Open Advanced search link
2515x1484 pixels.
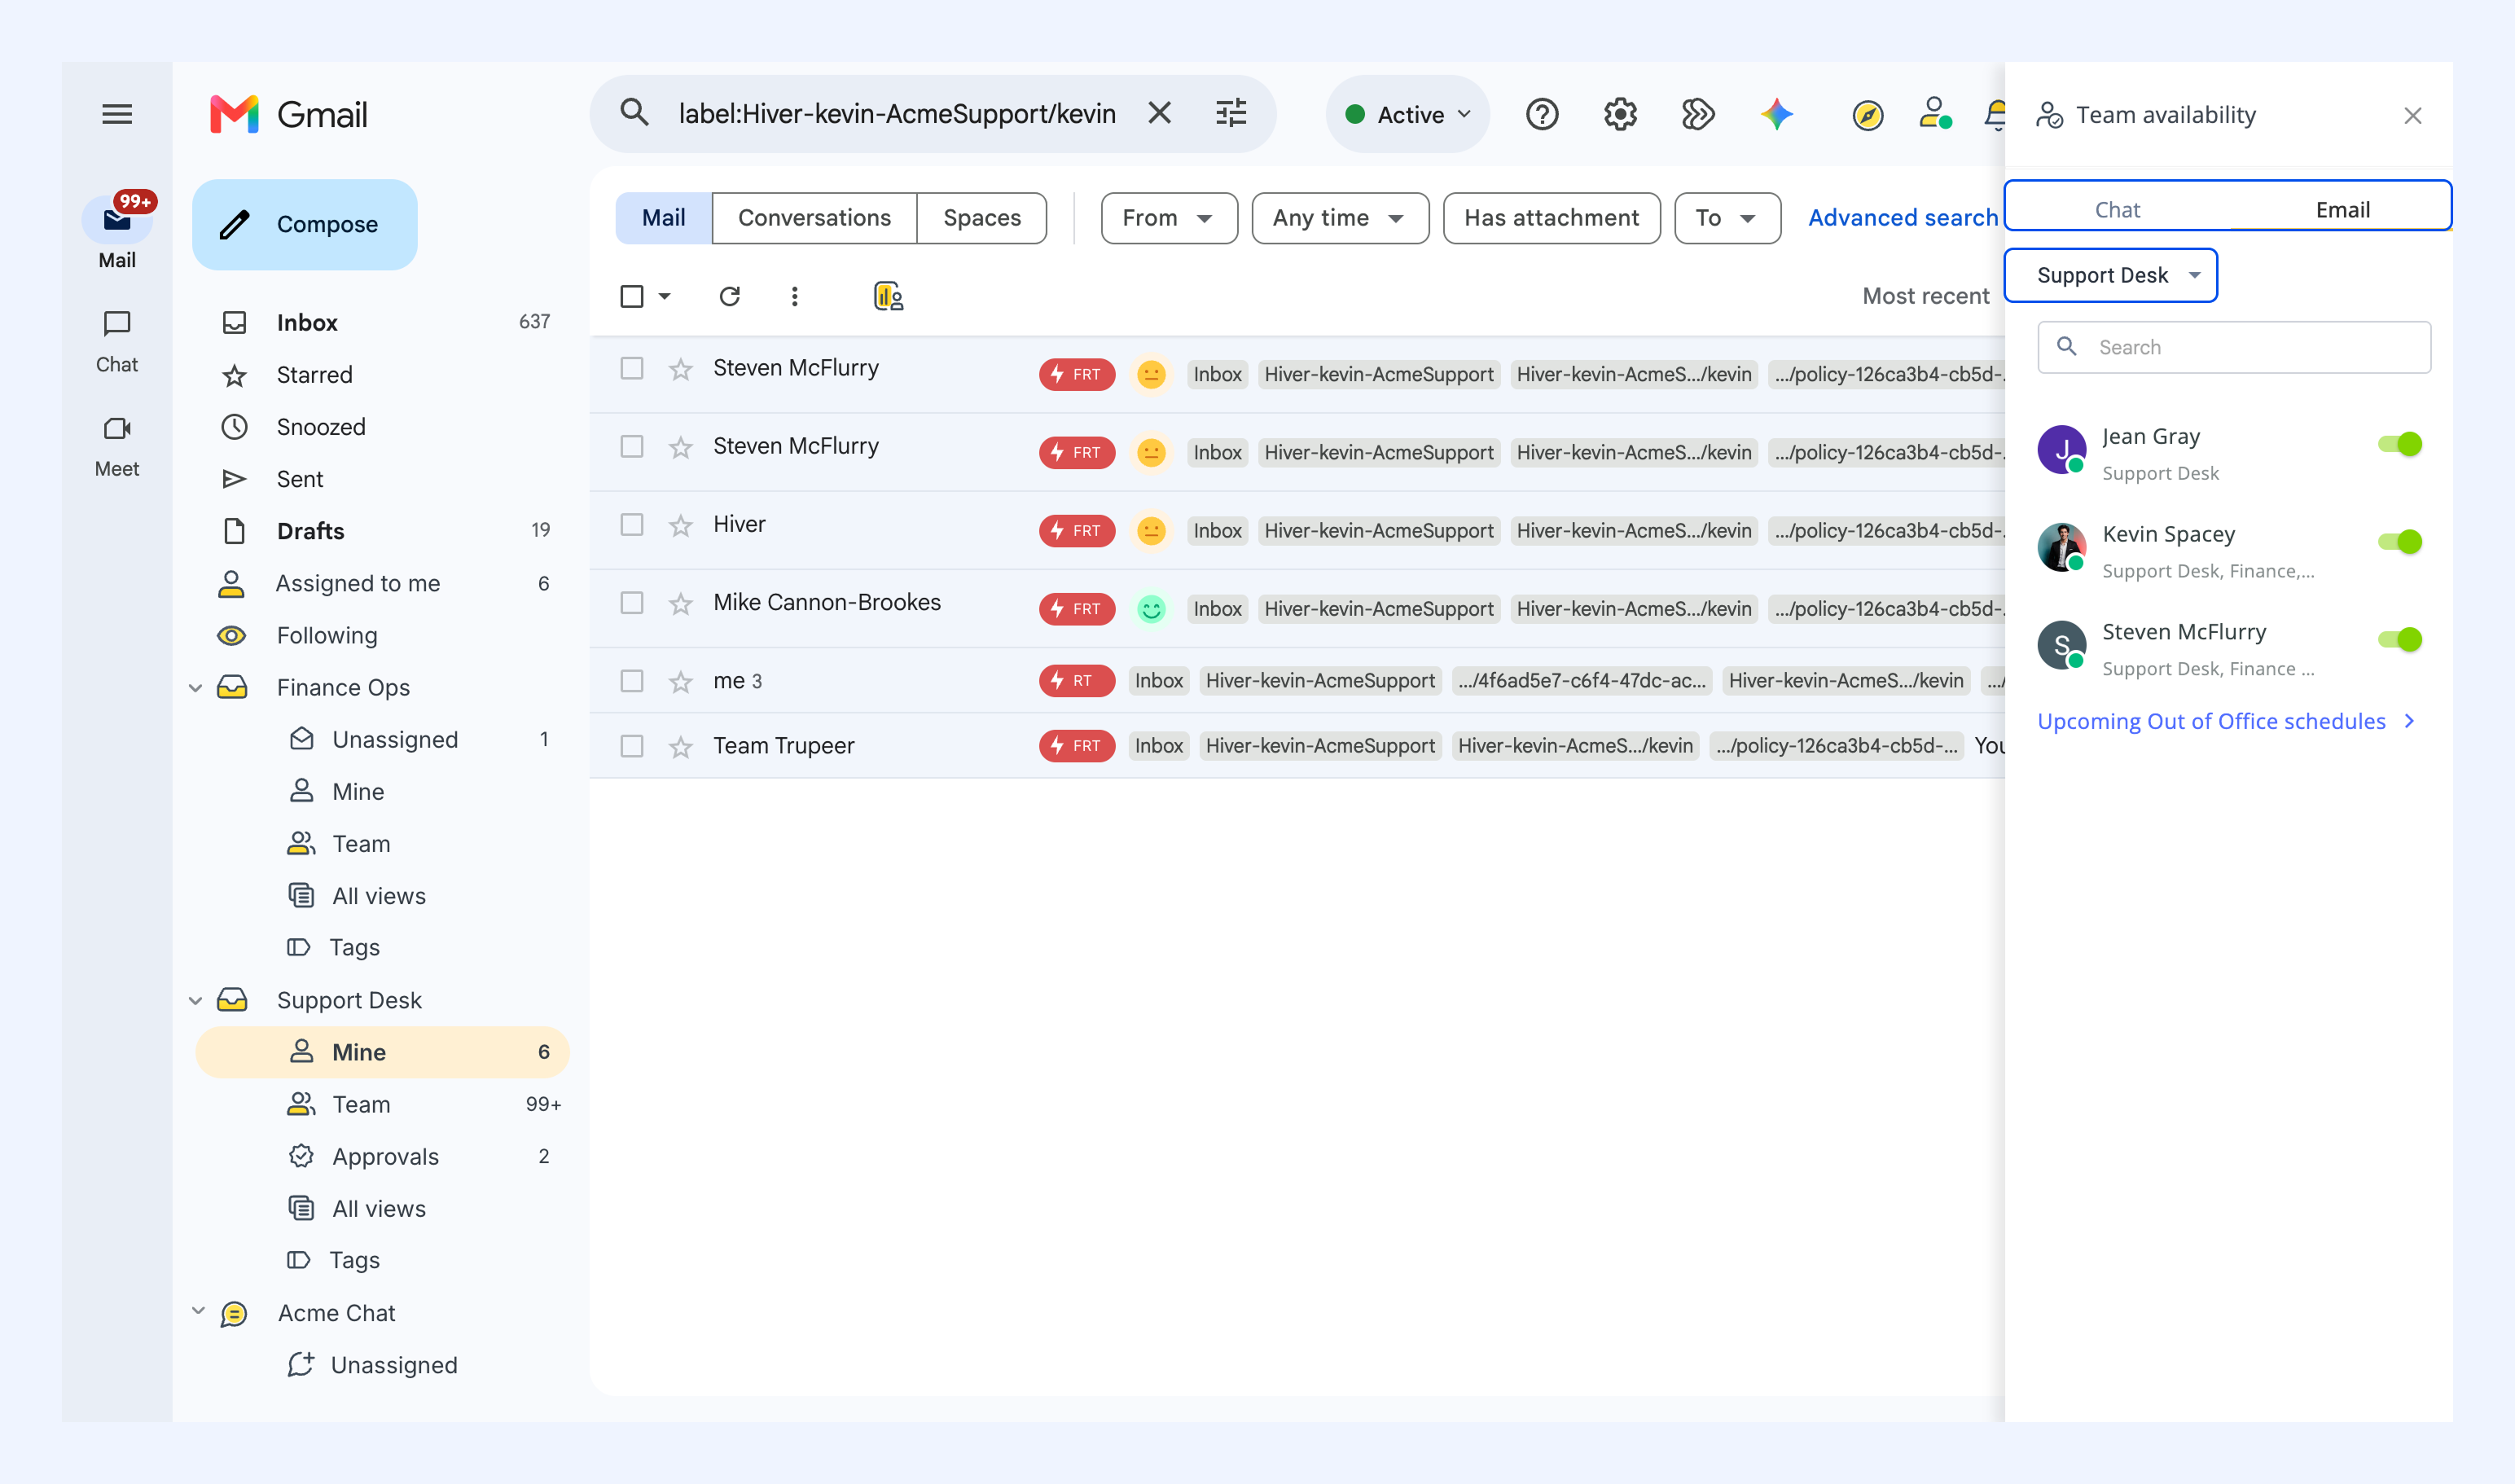[1903, 218]
